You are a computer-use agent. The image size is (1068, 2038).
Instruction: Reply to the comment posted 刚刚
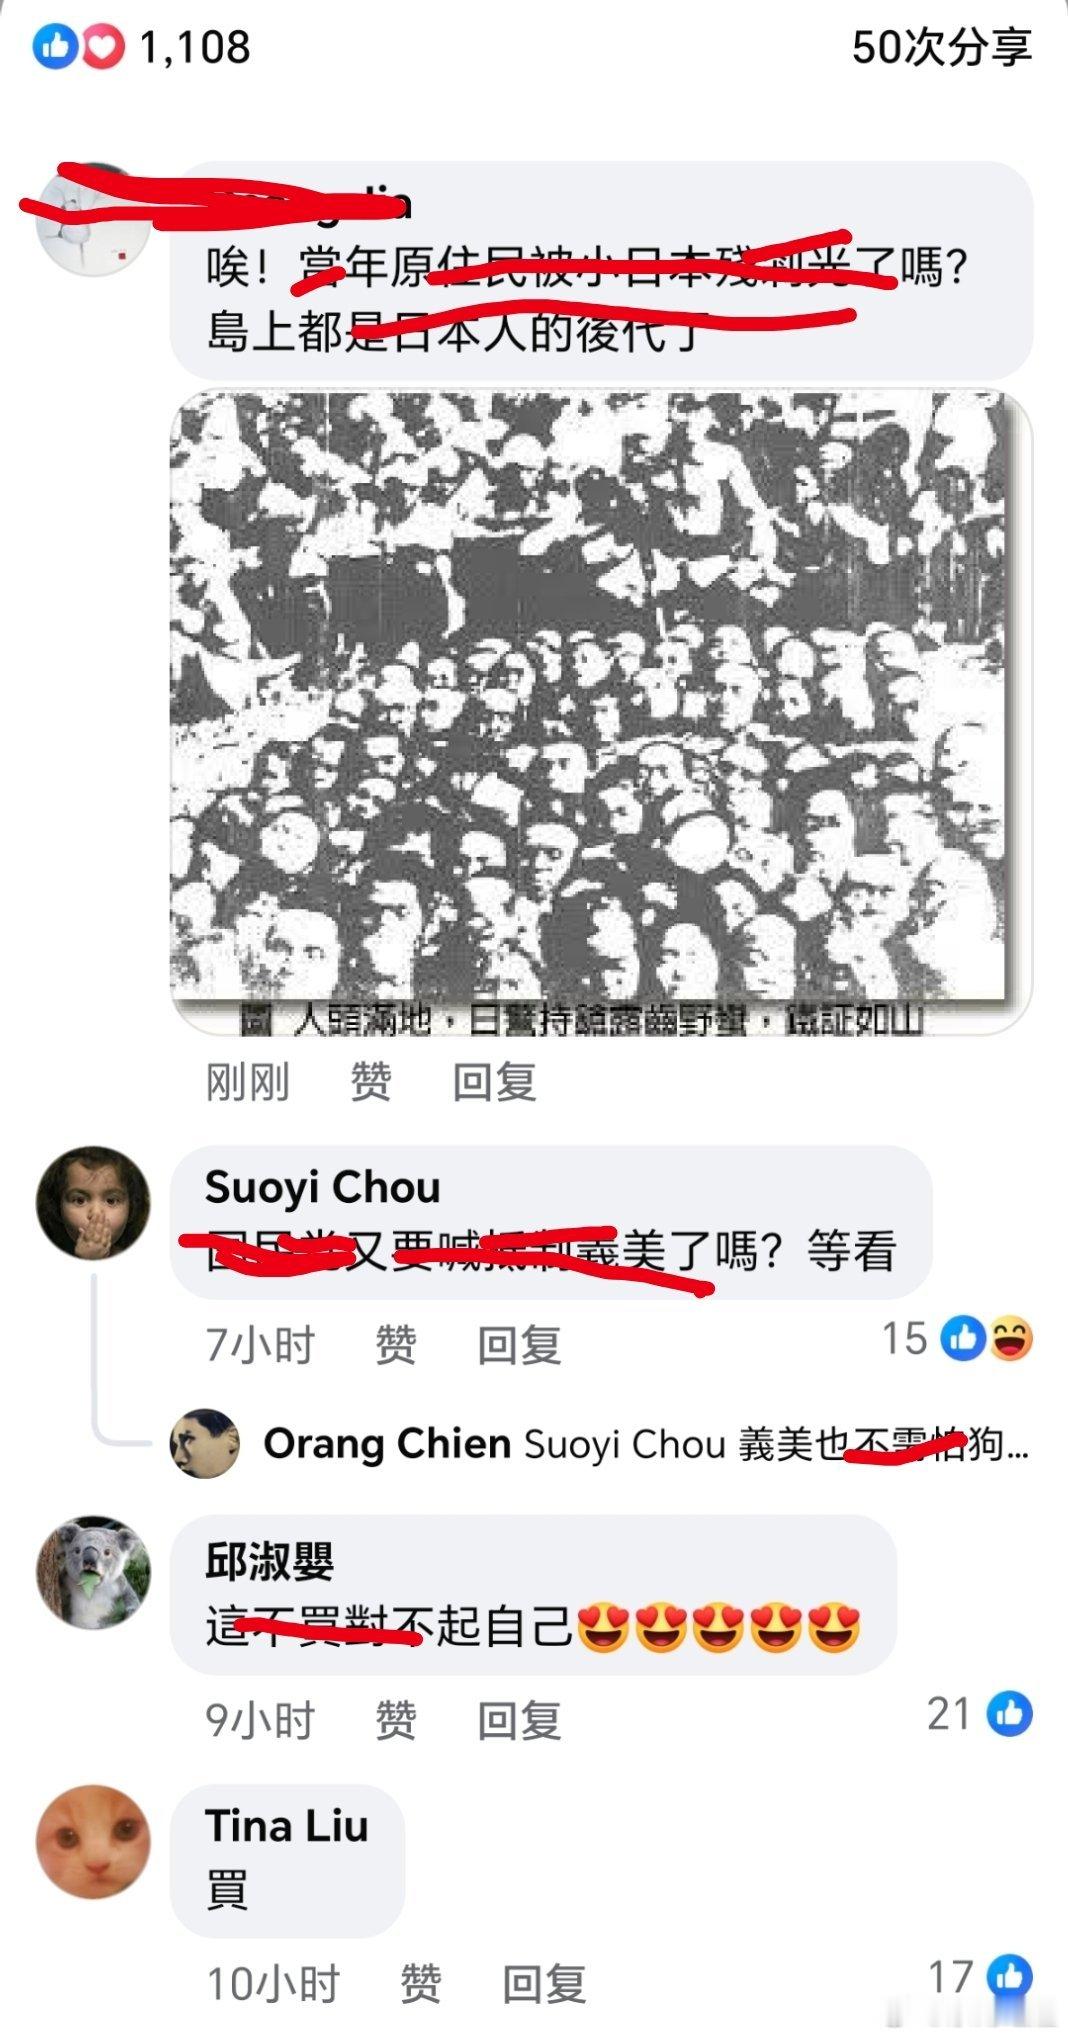pos(494,1082)
